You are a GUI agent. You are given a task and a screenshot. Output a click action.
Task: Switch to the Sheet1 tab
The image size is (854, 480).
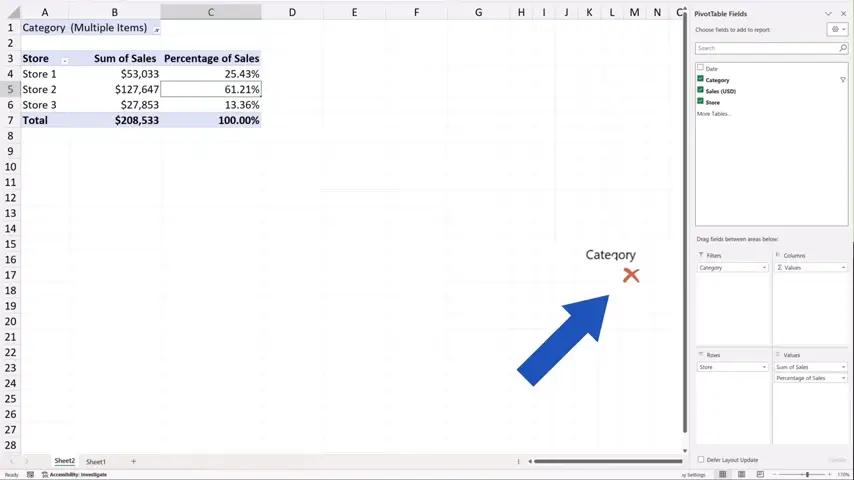click(x=96, y=461)
